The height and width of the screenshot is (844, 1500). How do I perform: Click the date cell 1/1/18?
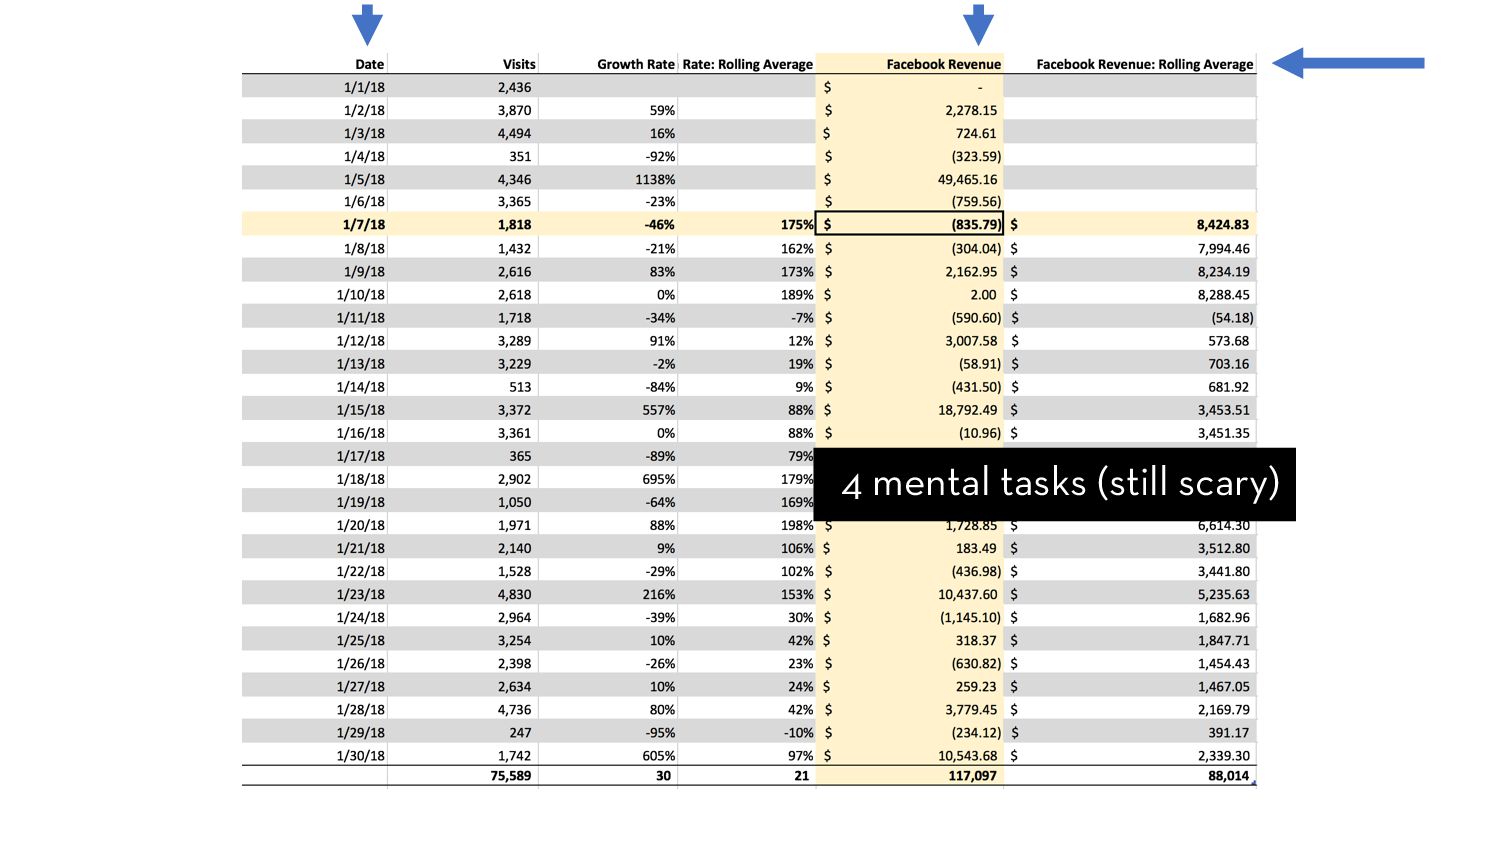point(364,87)
